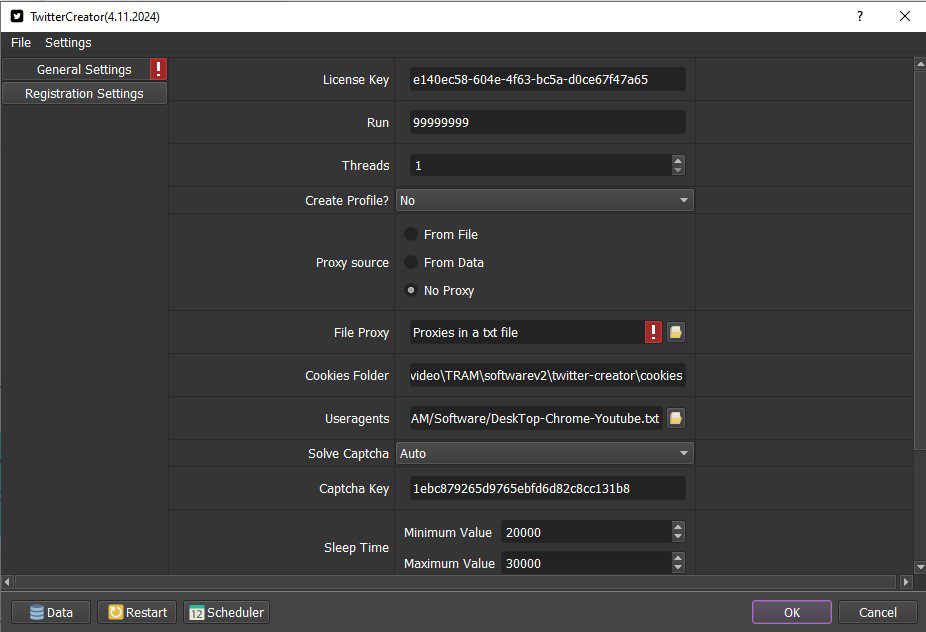The image size is (926, 632).
Task: Open the Scheduler button
Action: [x=226, y=612]
